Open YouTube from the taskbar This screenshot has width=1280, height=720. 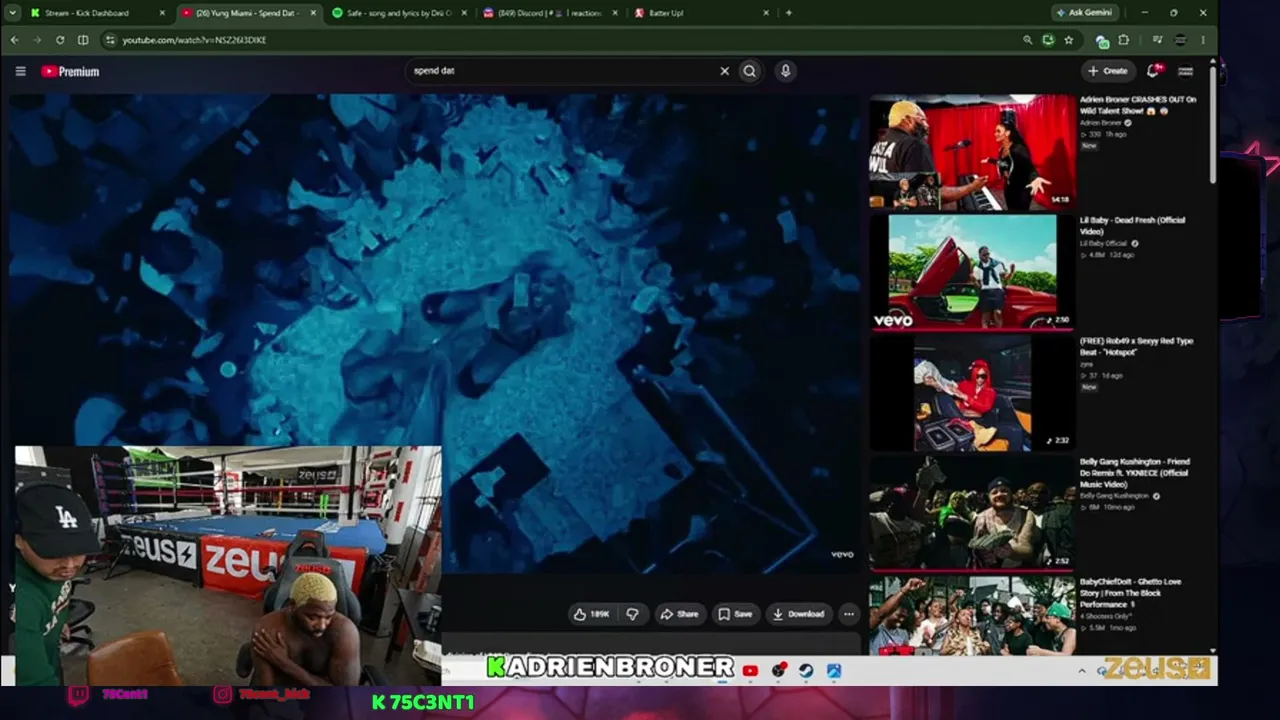tap(750, 671)
